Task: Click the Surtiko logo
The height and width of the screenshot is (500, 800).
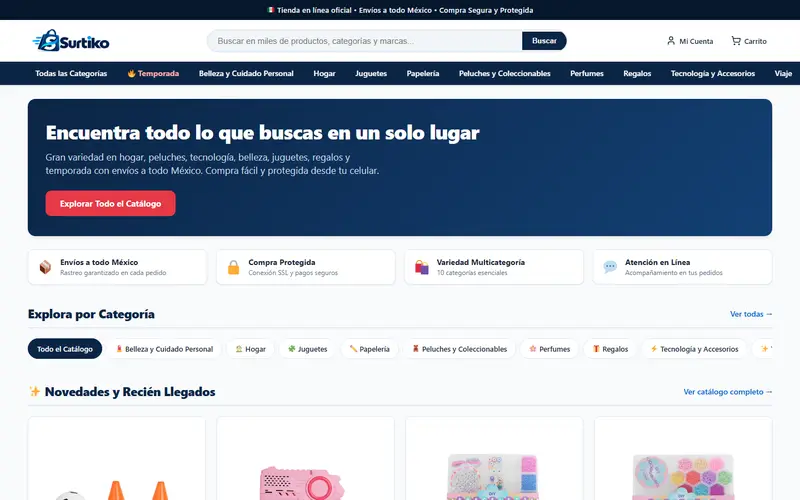Action: [71, 41]
